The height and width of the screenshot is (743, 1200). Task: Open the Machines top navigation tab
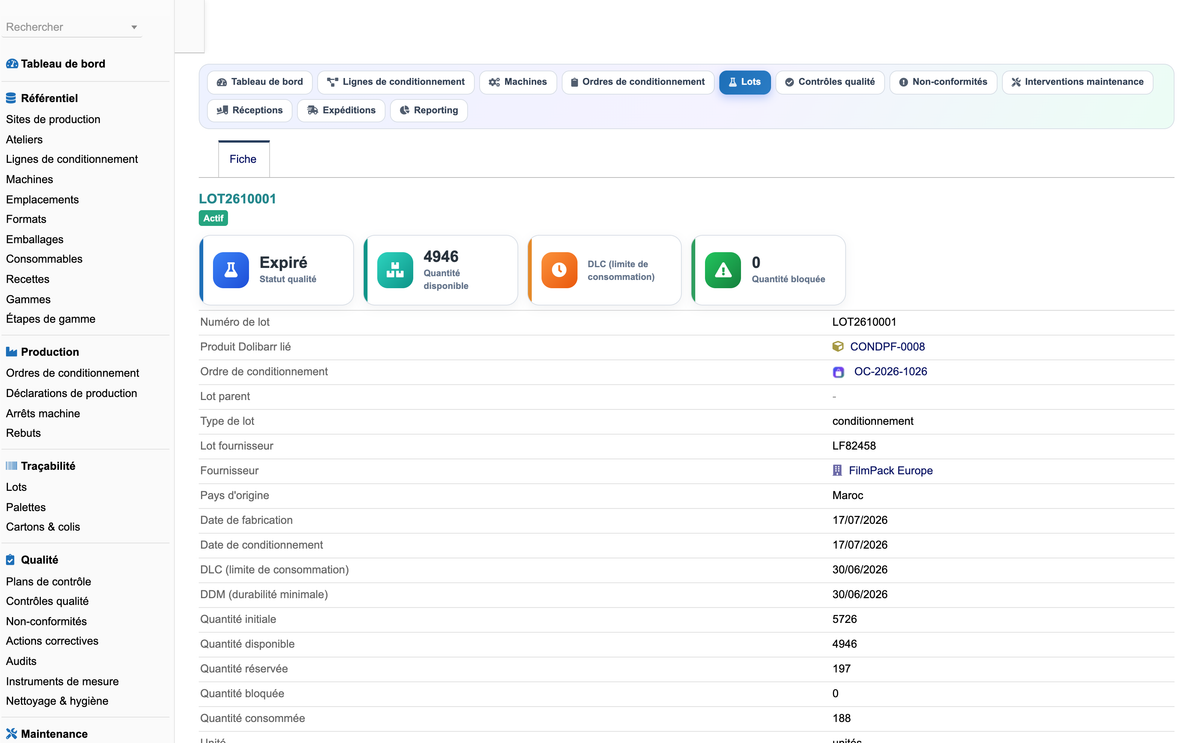(x=518, y=82)
